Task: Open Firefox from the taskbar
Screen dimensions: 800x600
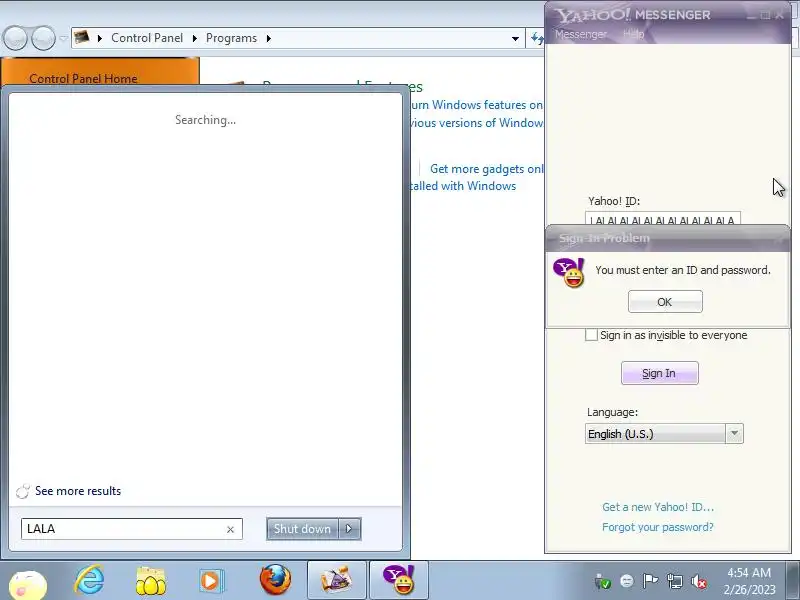Action: click(x=276, y=580)
